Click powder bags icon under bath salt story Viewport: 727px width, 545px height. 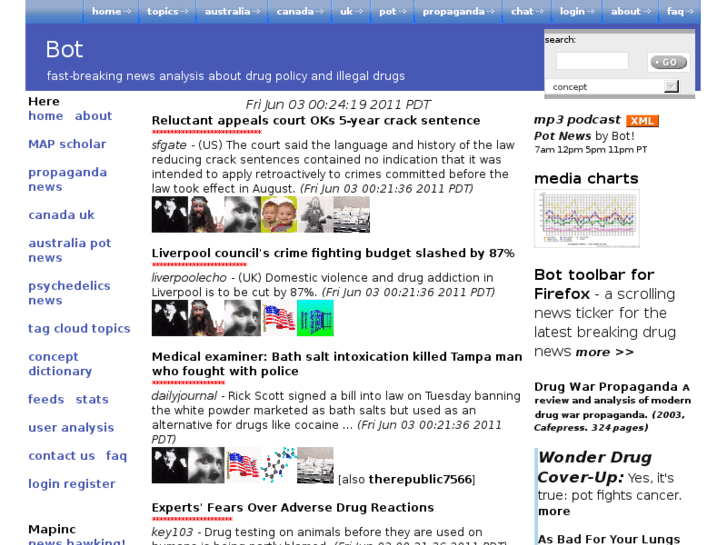[x=315, y=465]
